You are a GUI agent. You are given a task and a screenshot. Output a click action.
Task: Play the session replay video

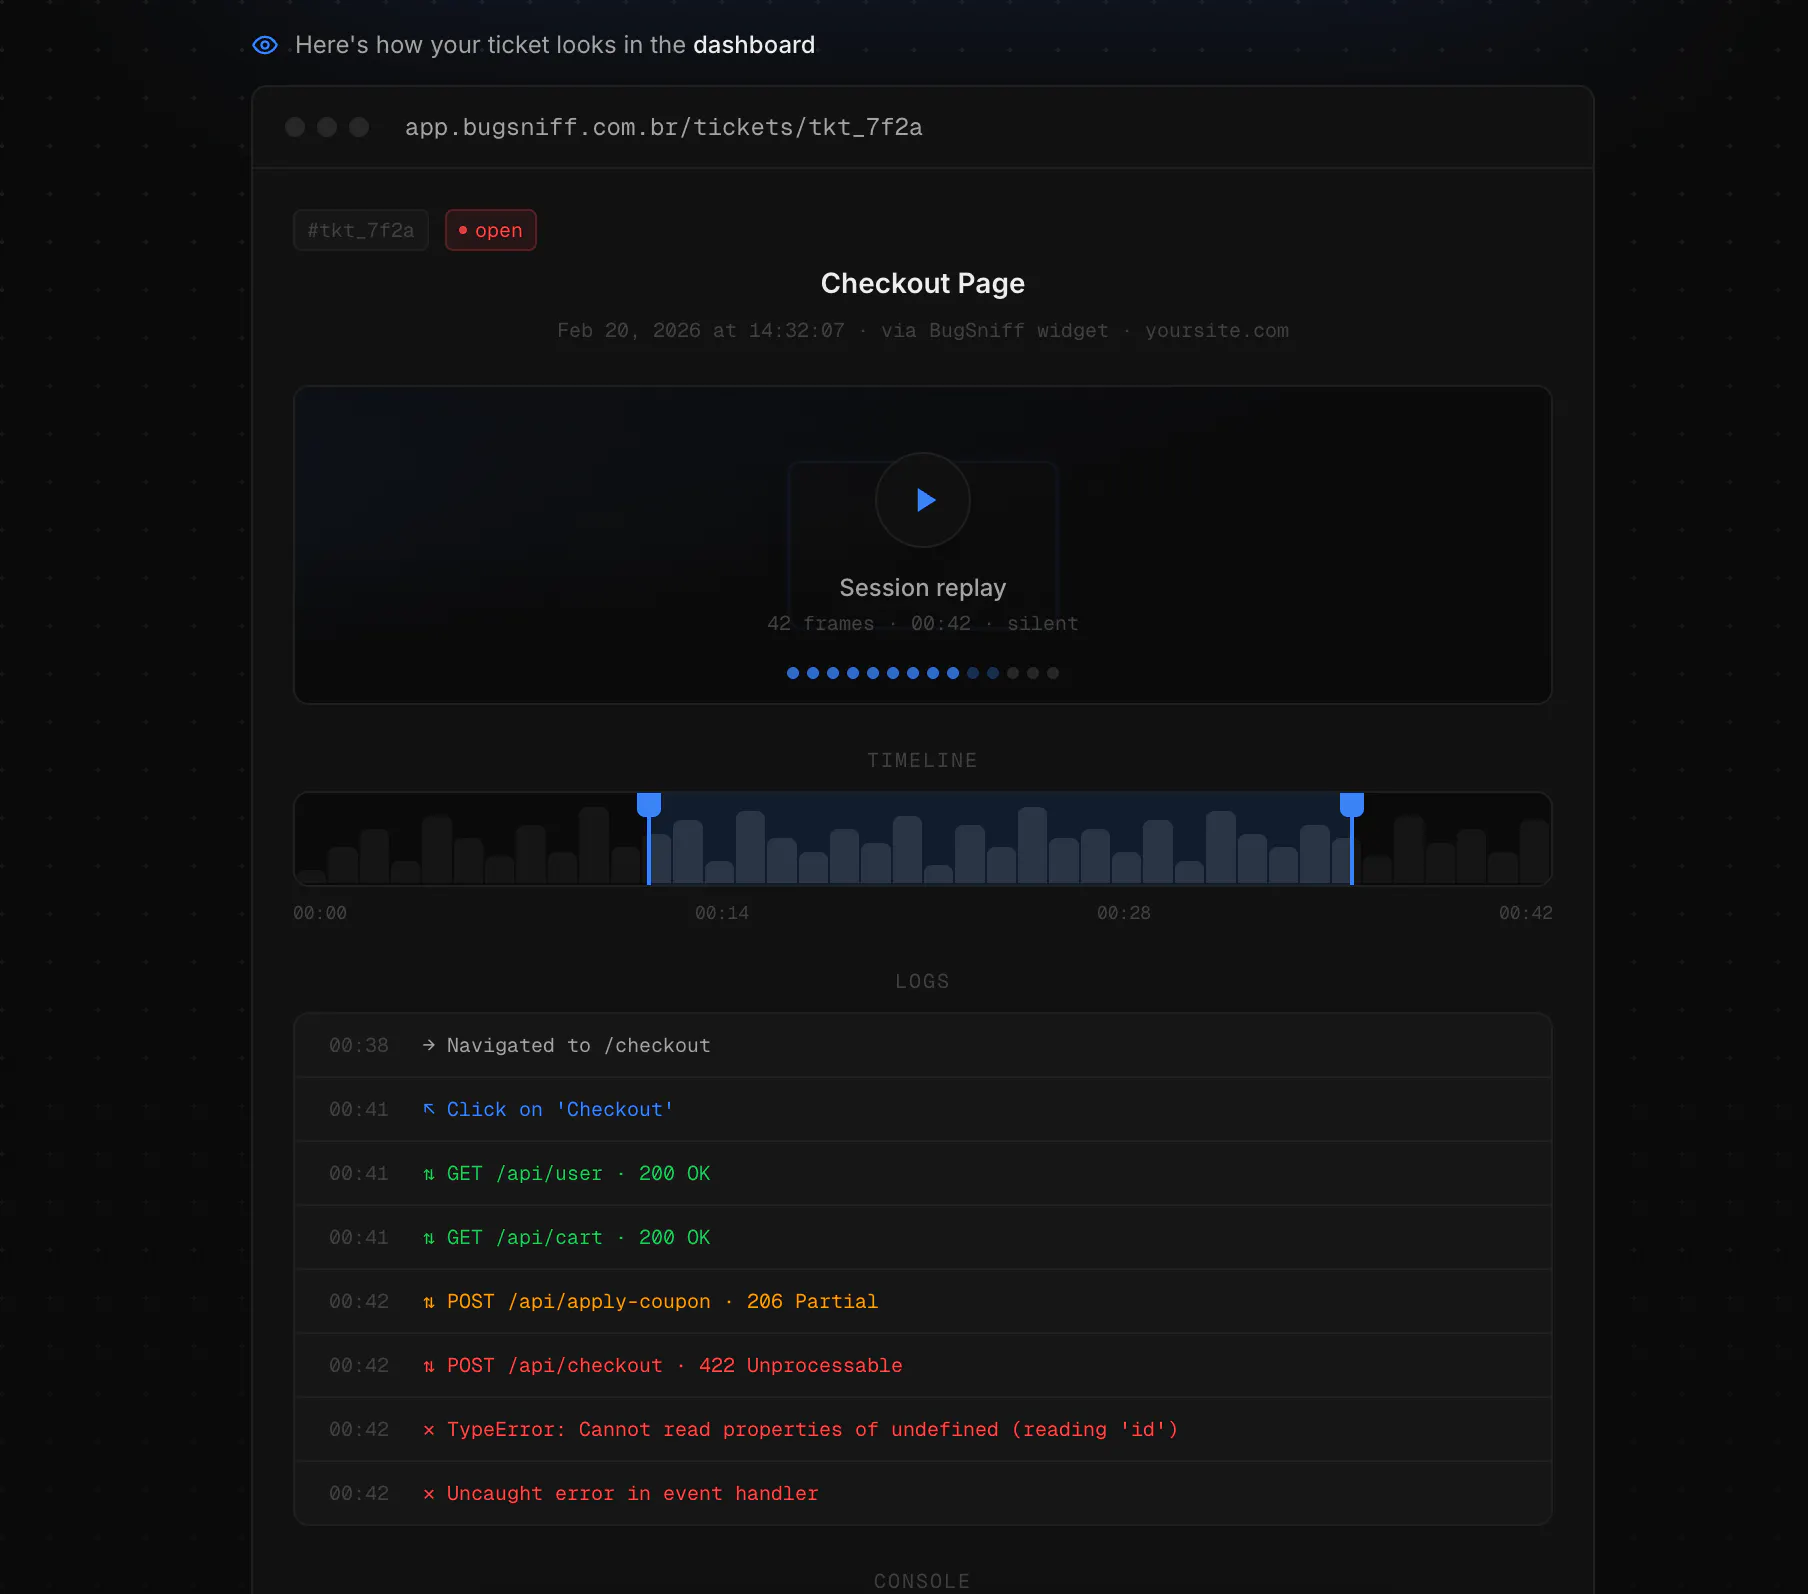pos(922,500)
